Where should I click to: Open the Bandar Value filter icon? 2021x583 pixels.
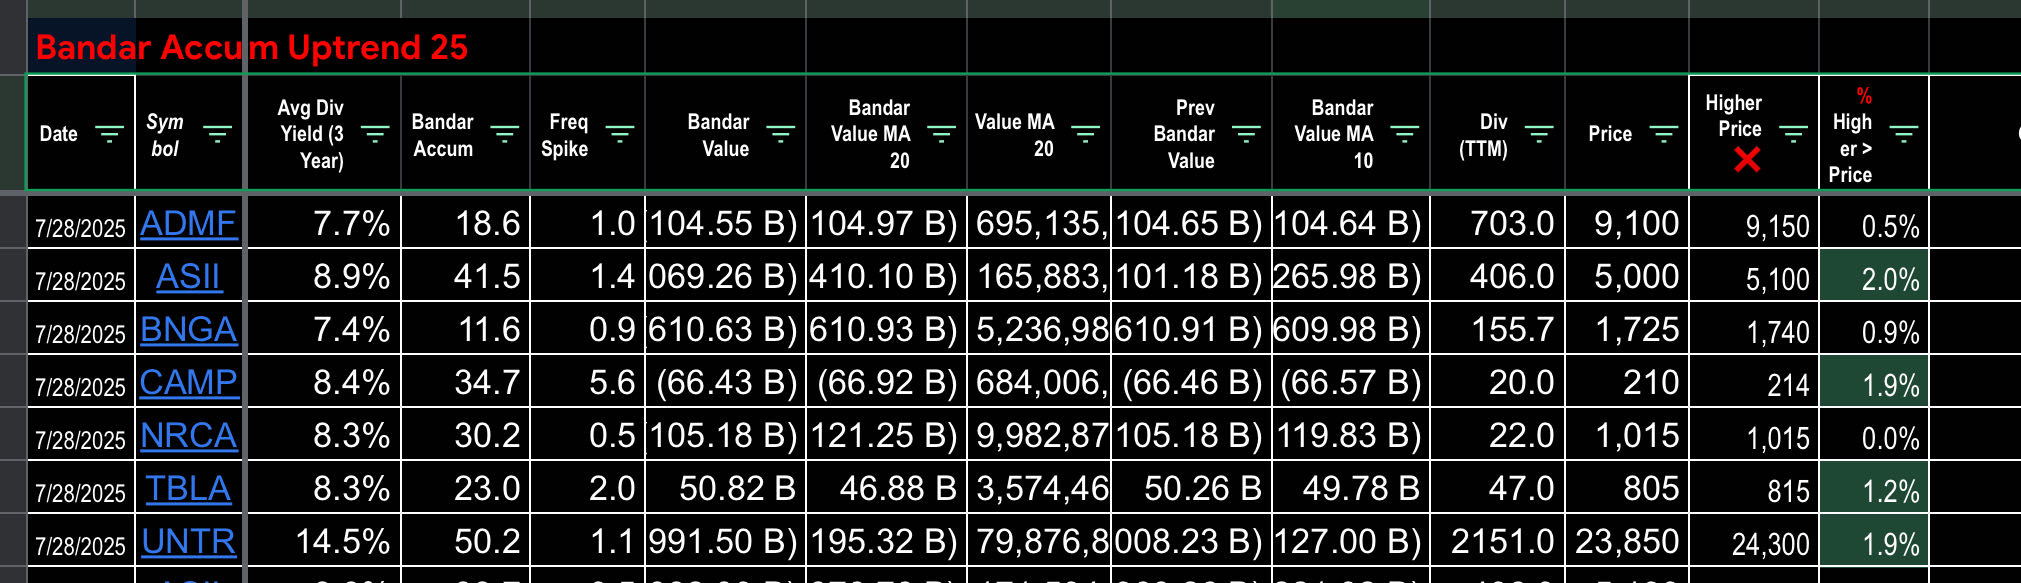(780, 134)
